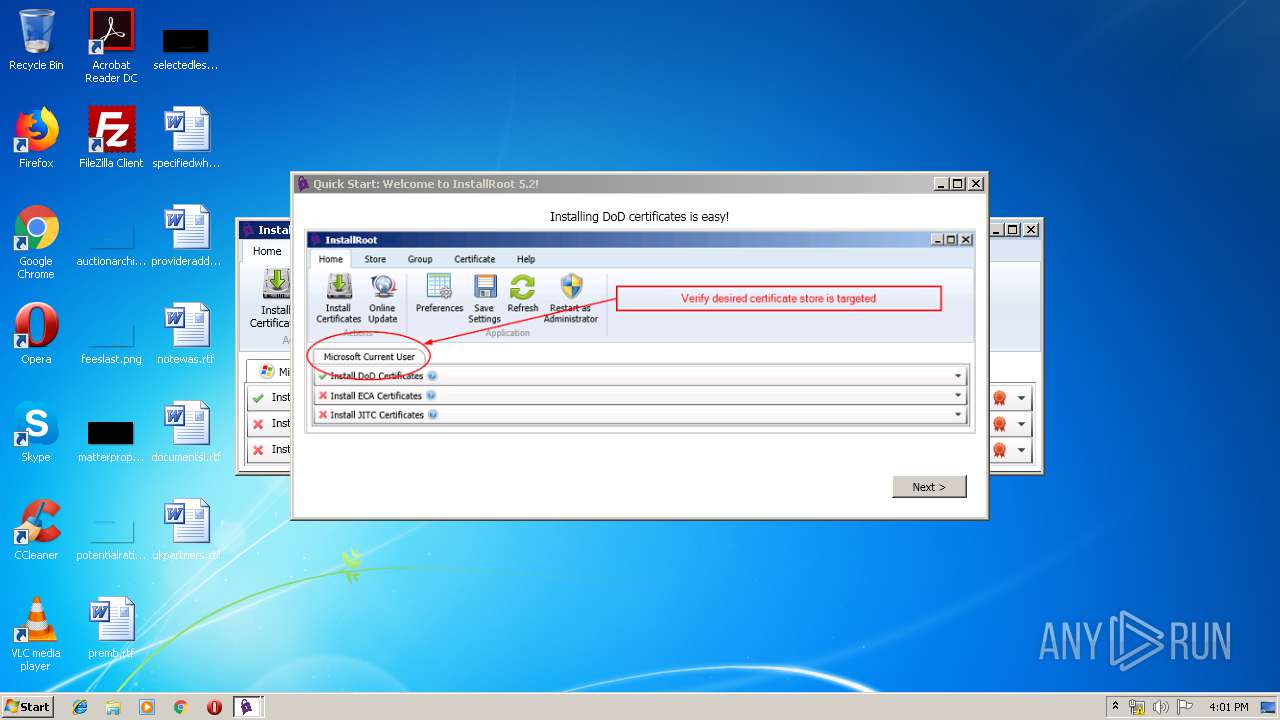The image size is (1280, 720).
Task: Open FileZilla Client desktop shortcut
Action: (111, 138)
